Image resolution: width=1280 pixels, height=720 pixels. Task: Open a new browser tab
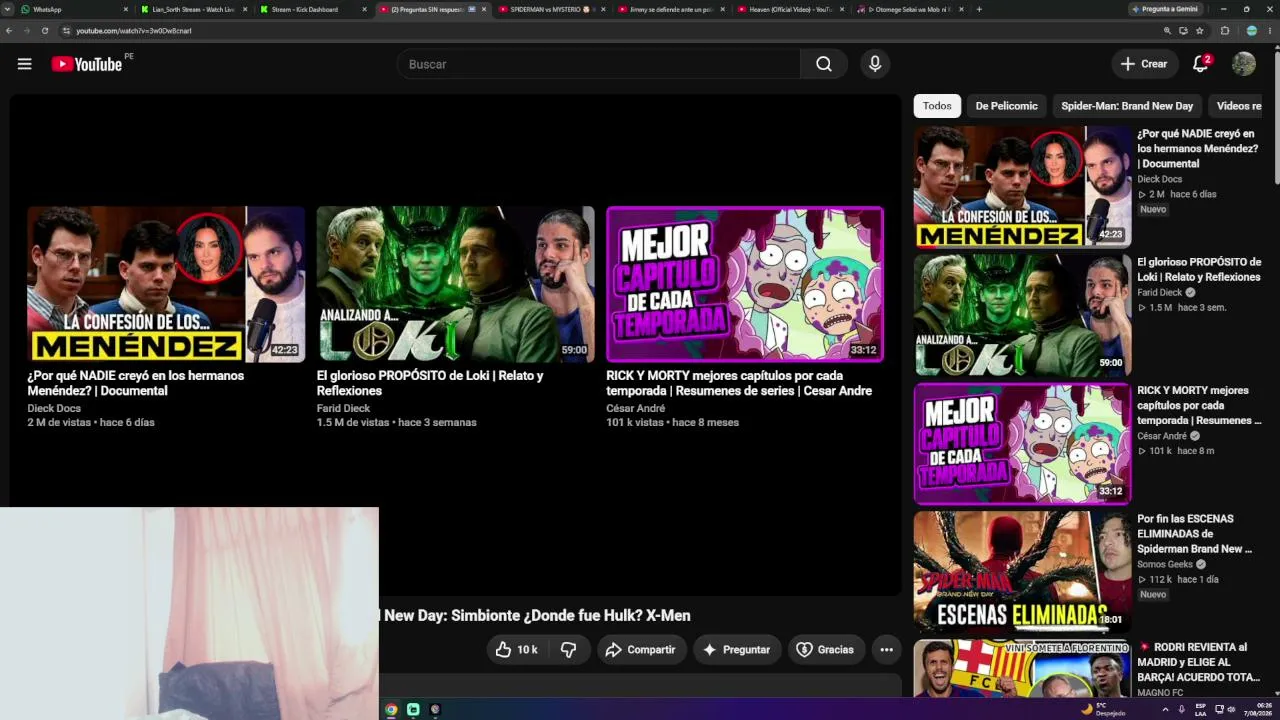tap(979, 9)
